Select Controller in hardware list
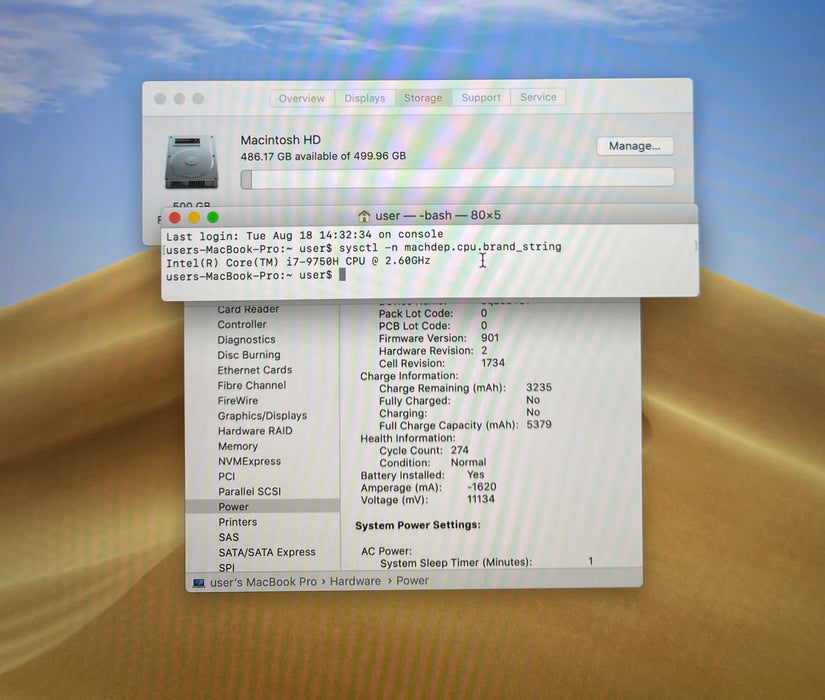The width and height of the screenshot is (825, 700). coord(242,324)
